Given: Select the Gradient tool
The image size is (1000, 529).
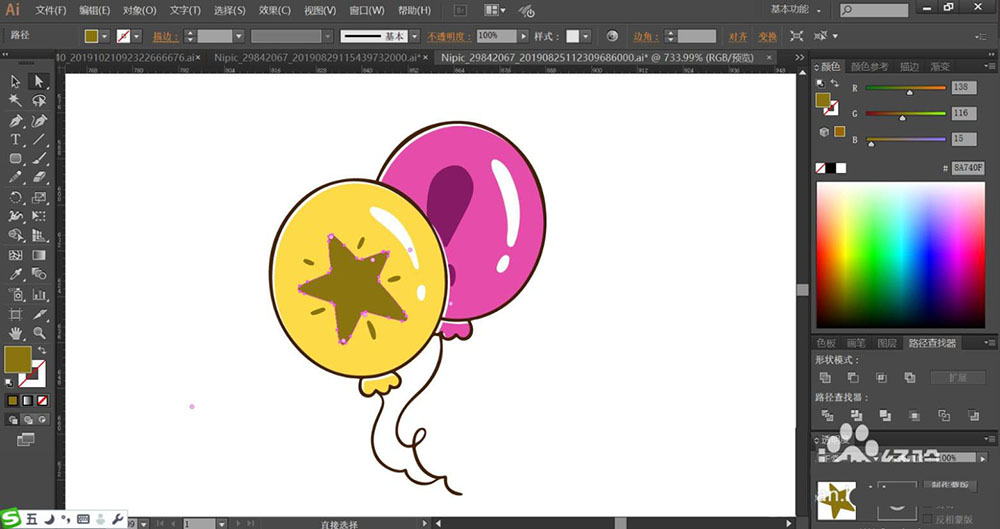Looking at the screenshot, I should click(x=39, y=255).
